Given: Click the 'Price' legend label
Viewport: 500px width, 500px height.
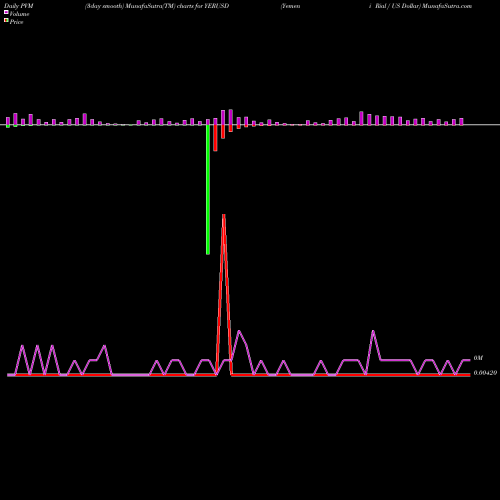Looking at the screenshot, I should 16,22.
